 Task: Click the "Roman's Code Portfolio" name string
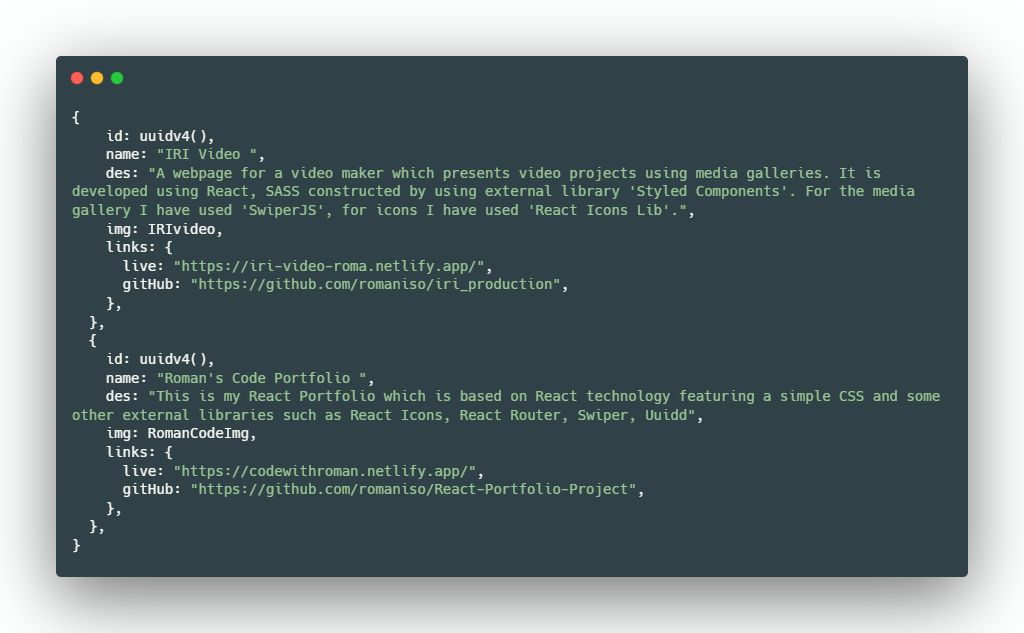coord(266,378)
